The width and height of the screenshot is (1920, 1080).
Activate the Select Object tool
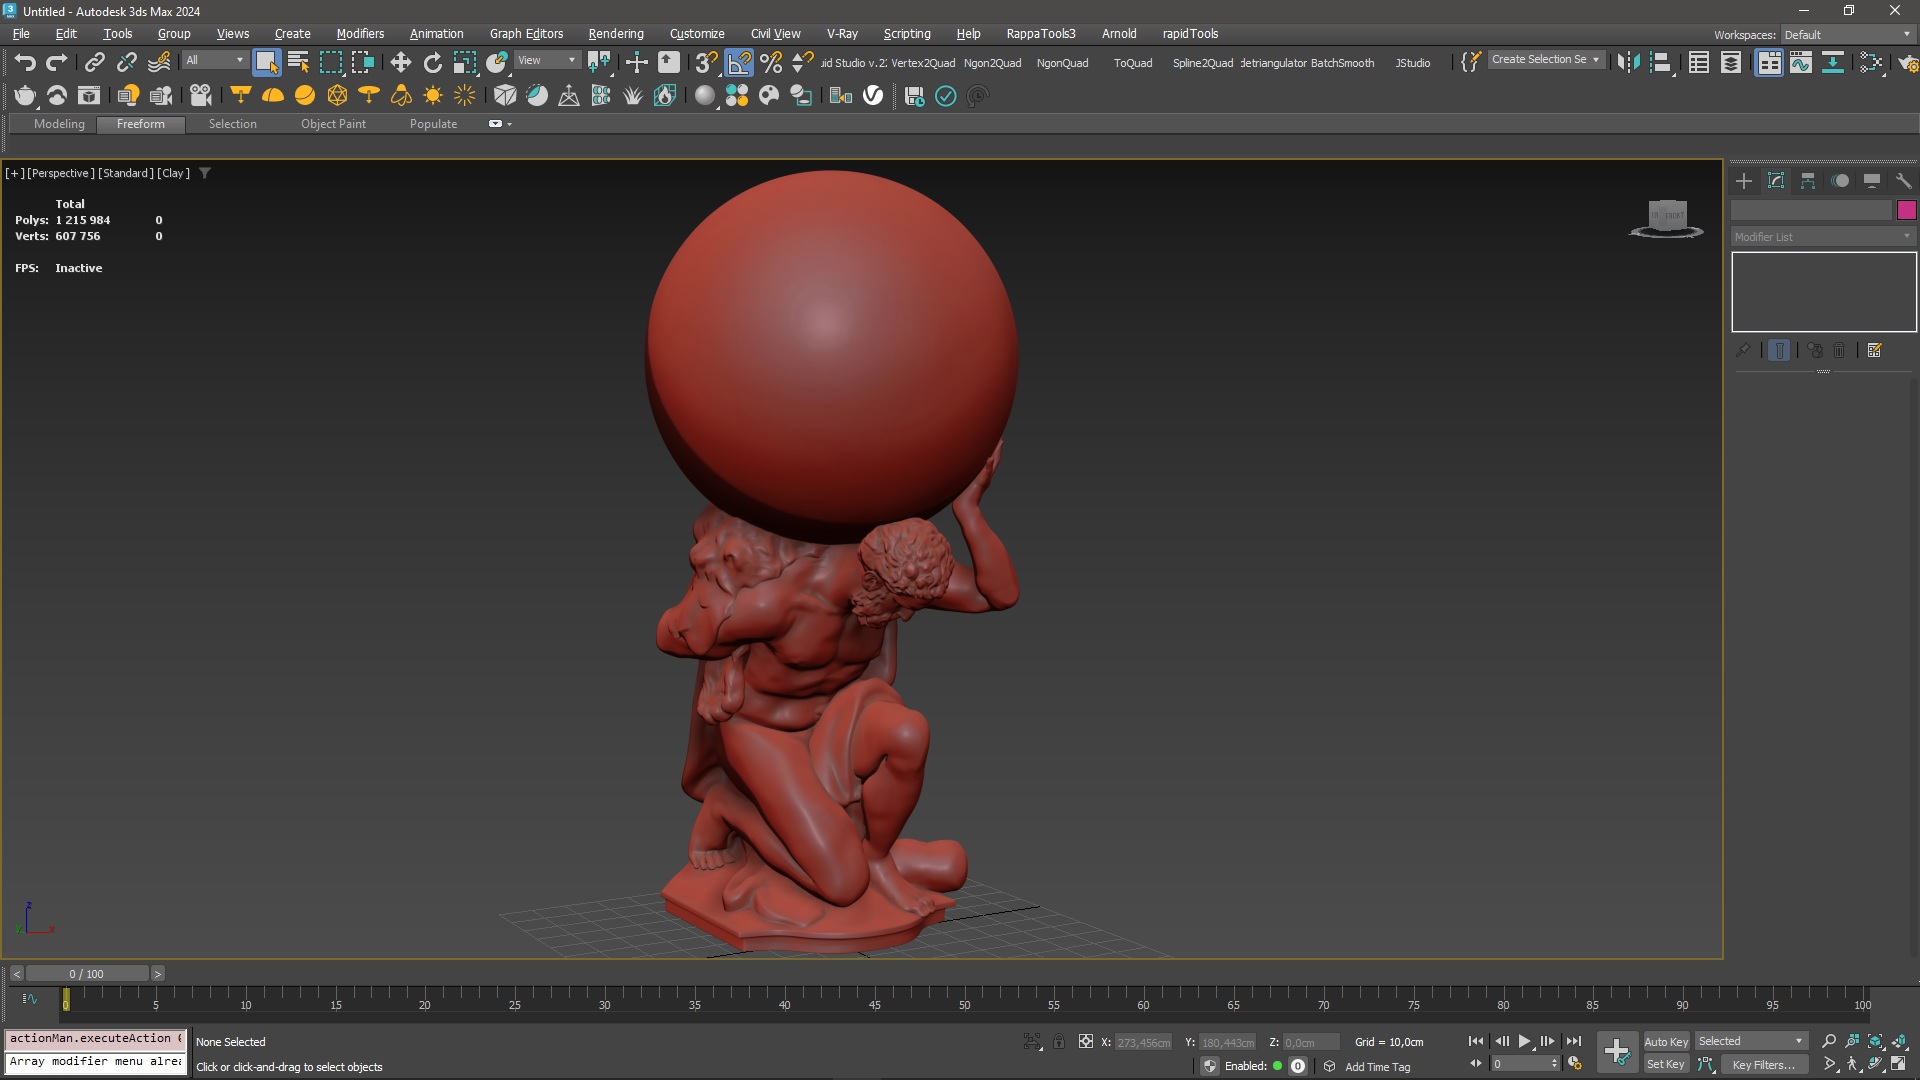[x=266, y=62]
